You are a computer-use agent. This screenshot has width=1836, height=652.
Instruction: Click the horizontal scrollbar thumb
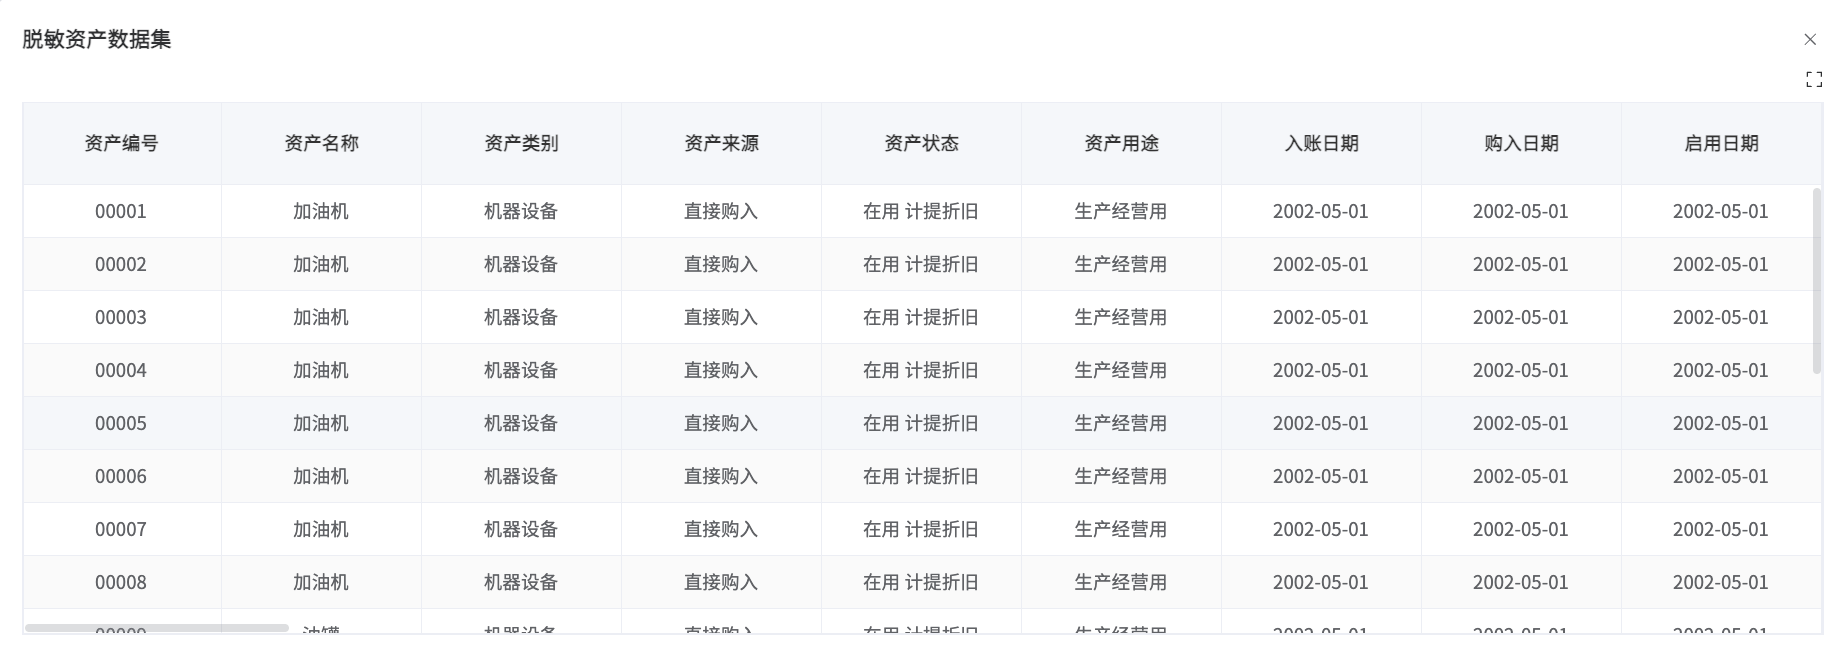point(157,628)
